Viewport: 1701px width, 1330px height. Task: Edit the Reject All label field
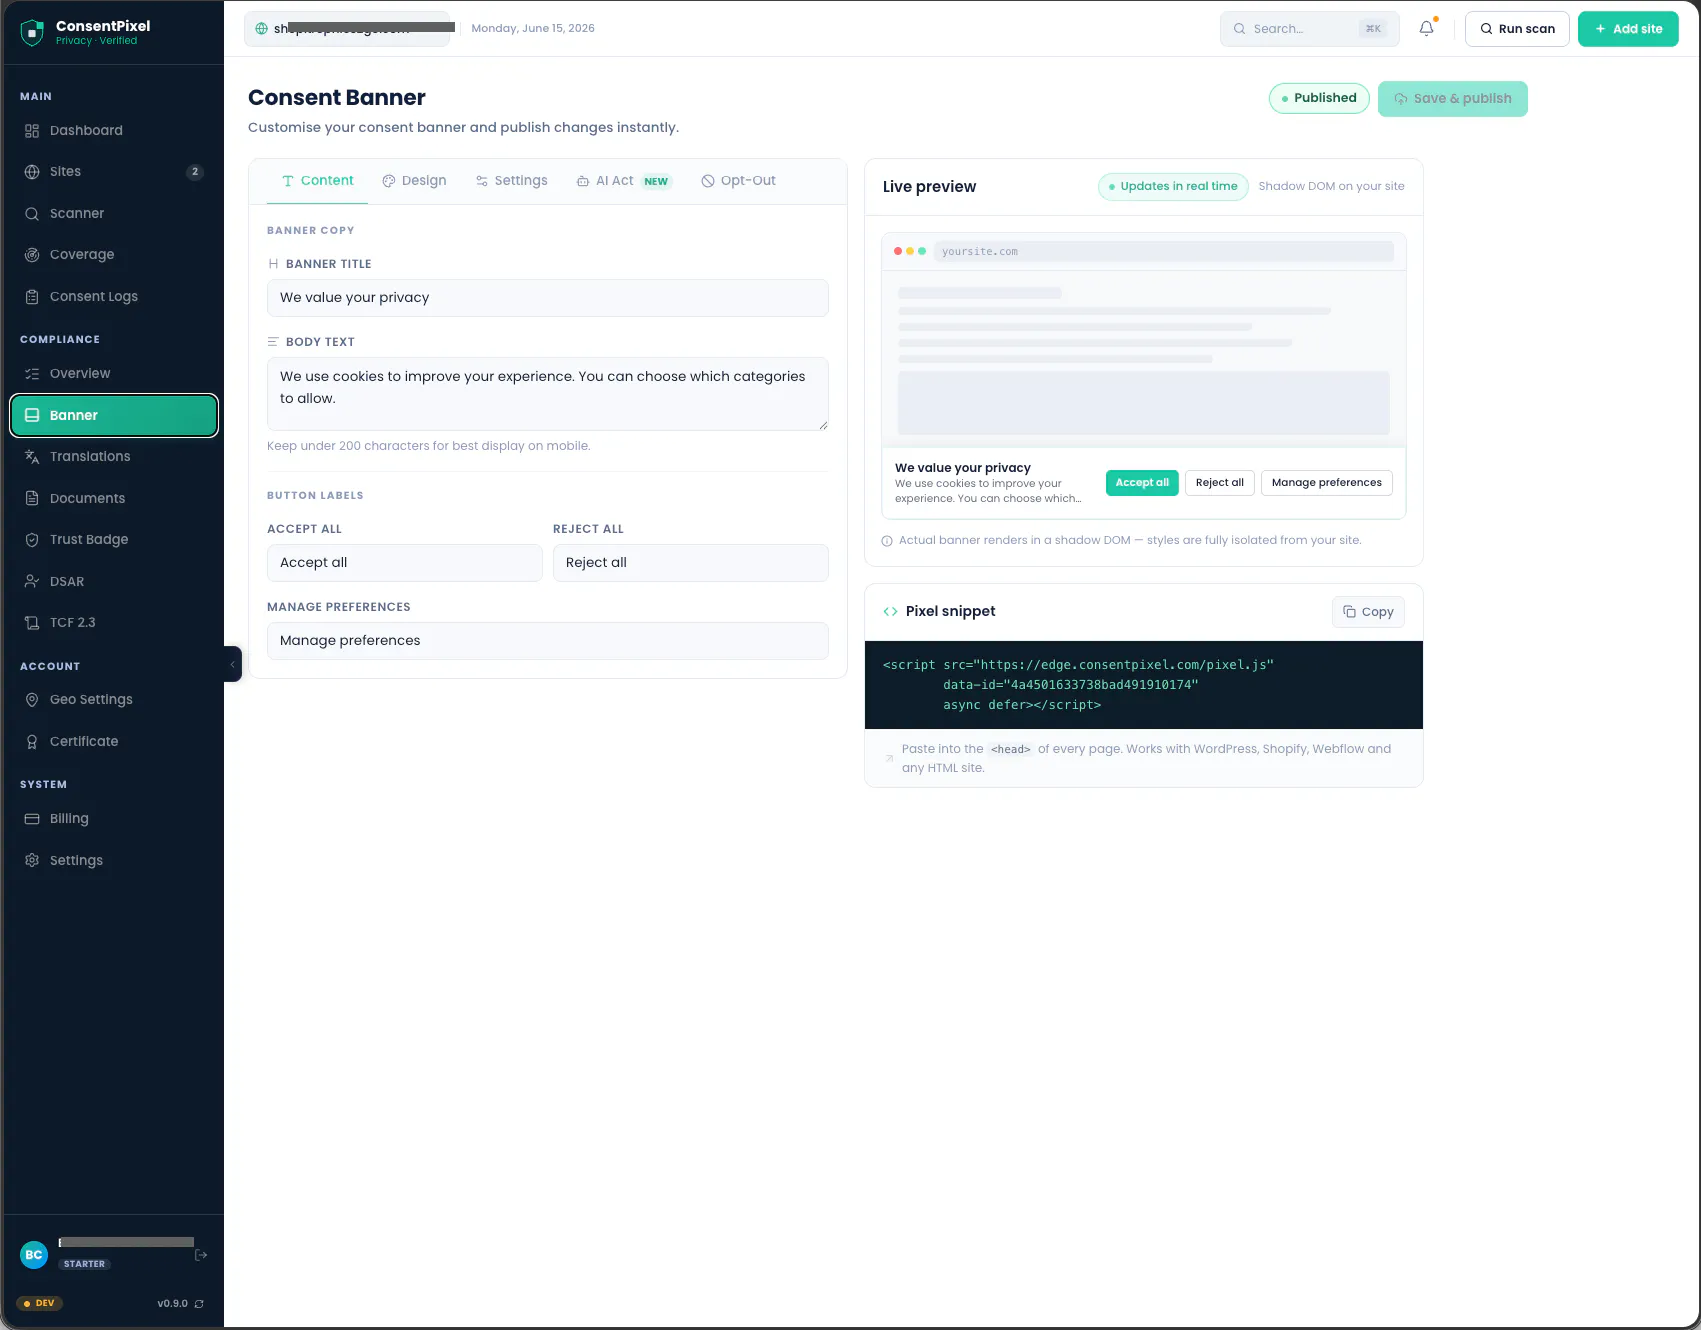[691, 563]
